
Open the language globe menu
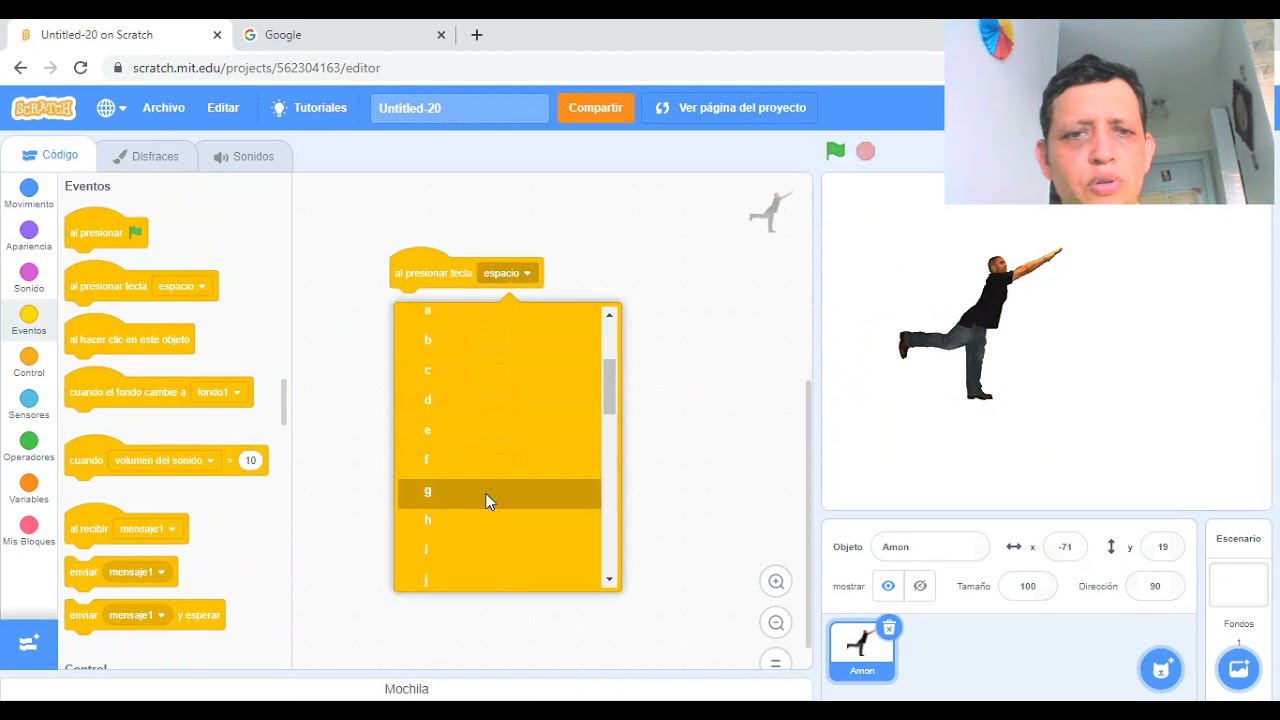(111, 108)
